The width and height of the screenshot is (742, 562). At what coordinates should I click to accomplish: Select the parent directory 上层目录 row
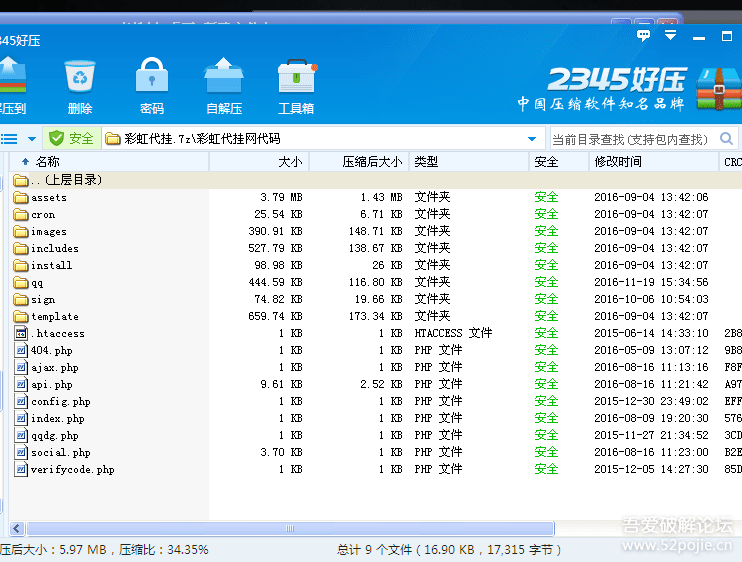[376, 180]
